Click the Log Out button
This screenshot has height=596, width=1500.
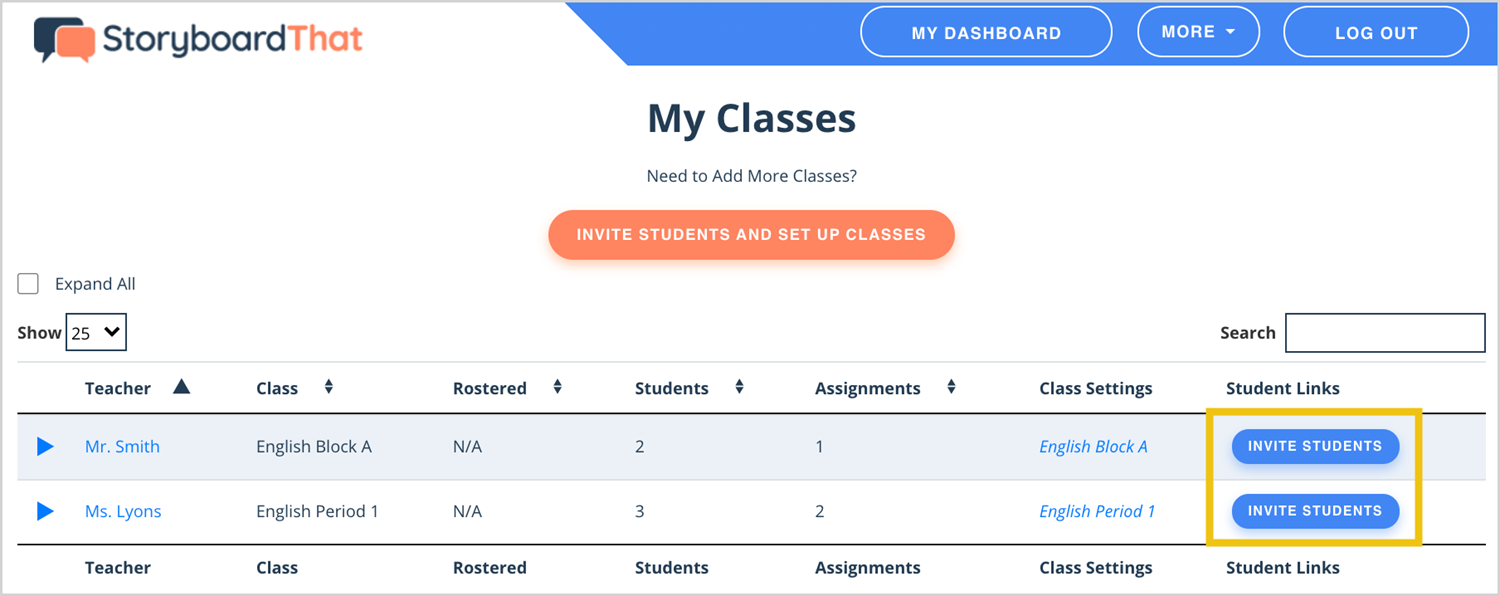(1376, 32)
